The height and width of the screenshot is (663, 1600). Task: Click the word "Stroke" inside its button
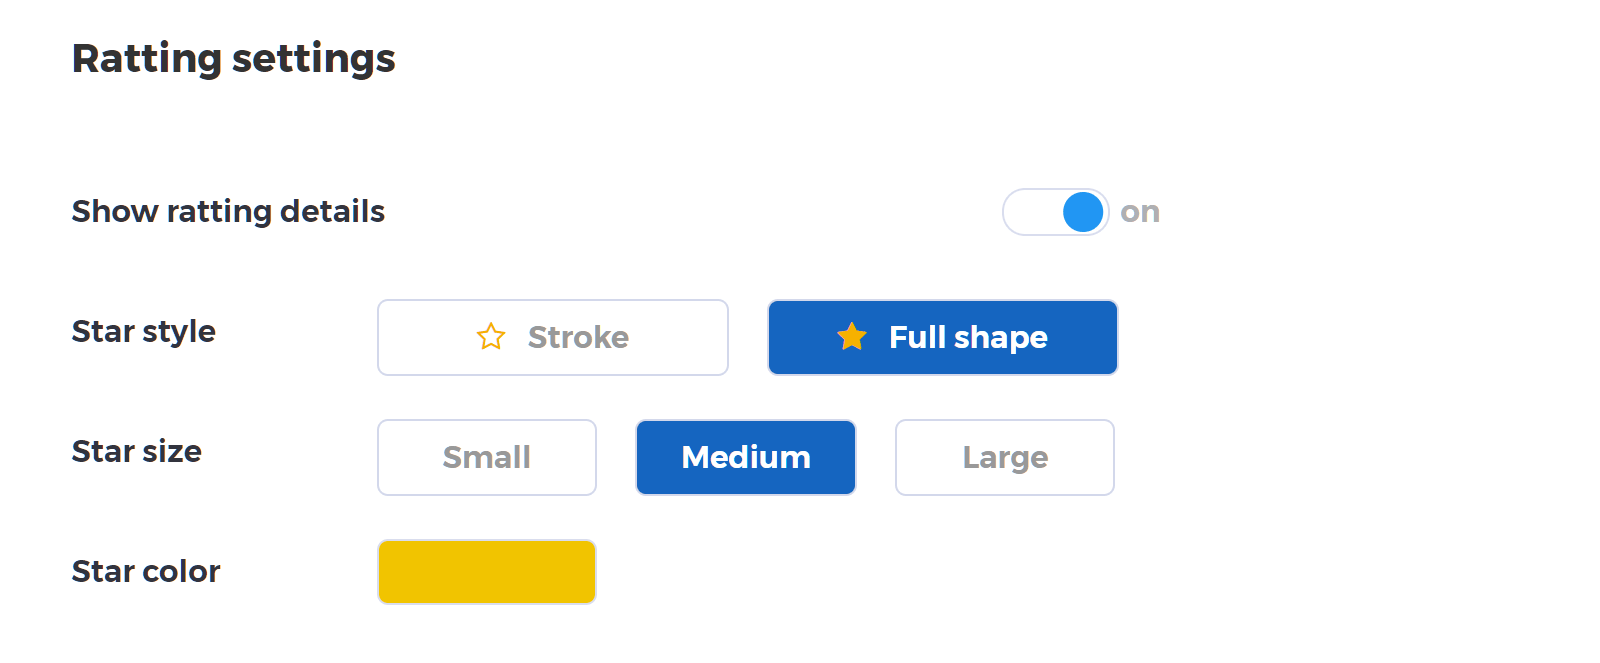578,337
